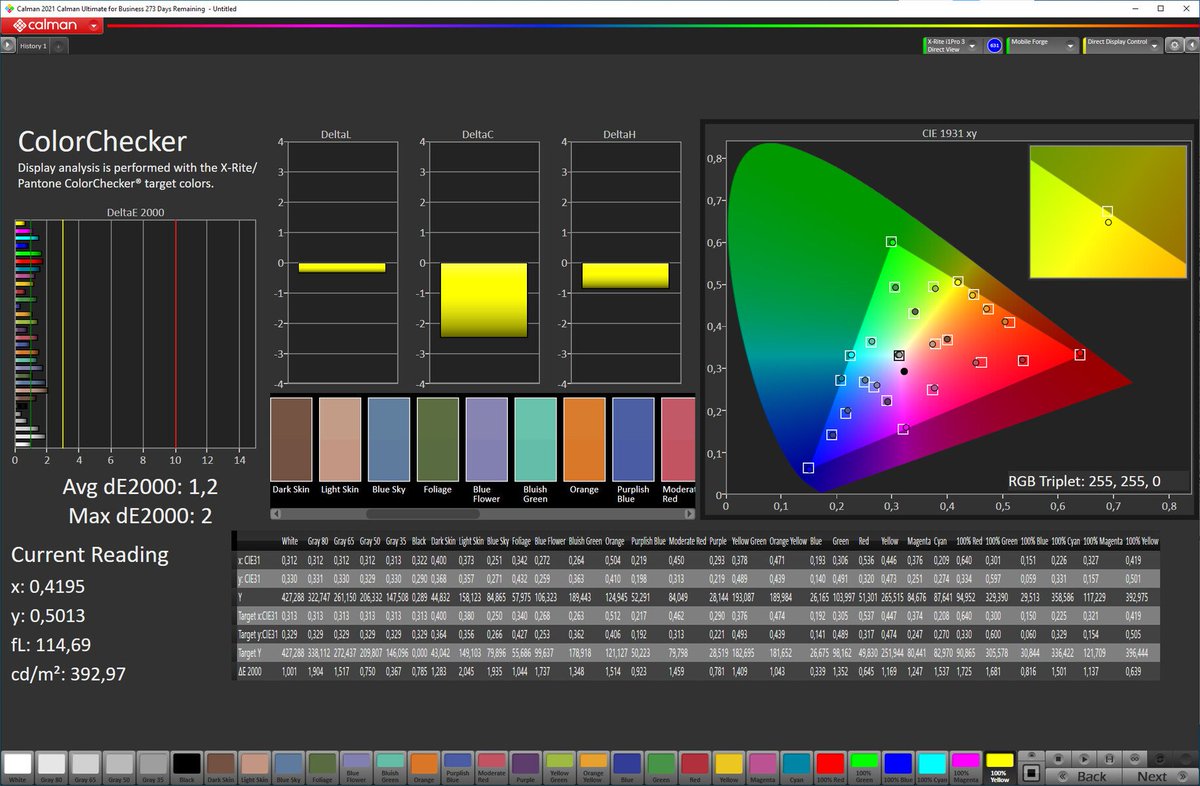Screen dimensions: 1200x786
Task: Click the CIE 1931 xy chart zoomed inset
Action: [1108, 212]
